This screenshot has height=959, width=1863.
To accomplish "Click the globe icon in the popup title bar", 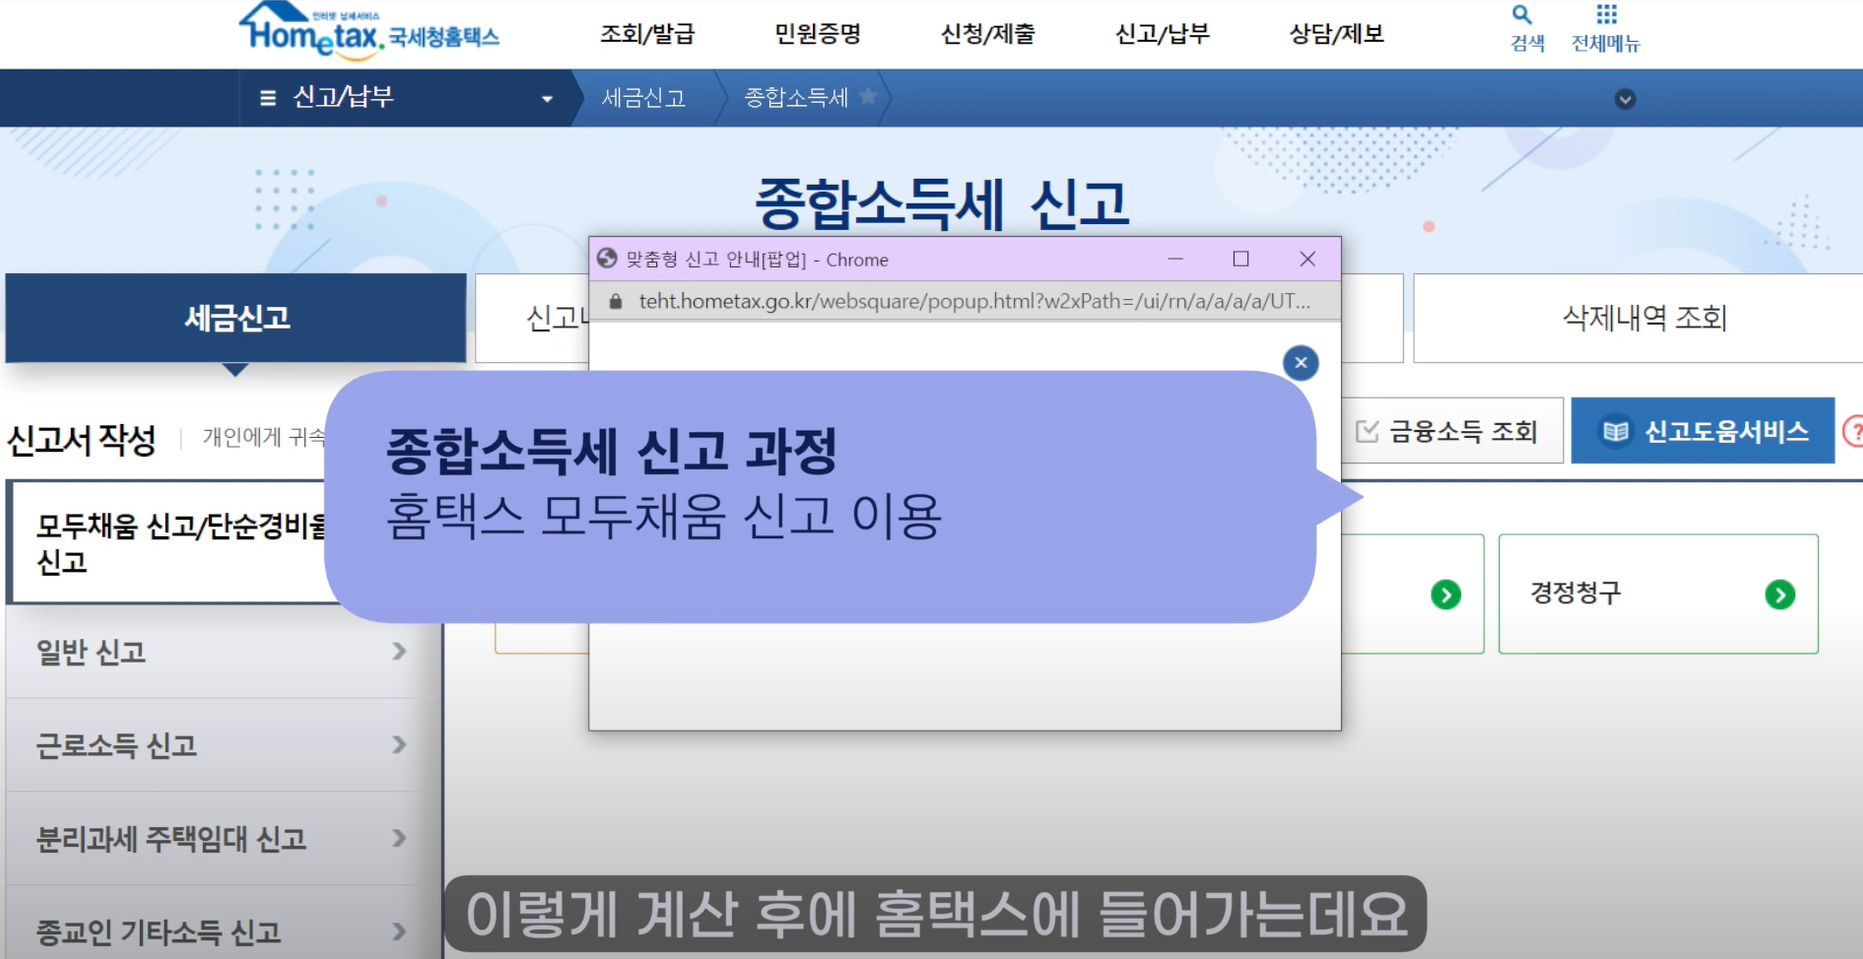I will [x=607, y=258].
